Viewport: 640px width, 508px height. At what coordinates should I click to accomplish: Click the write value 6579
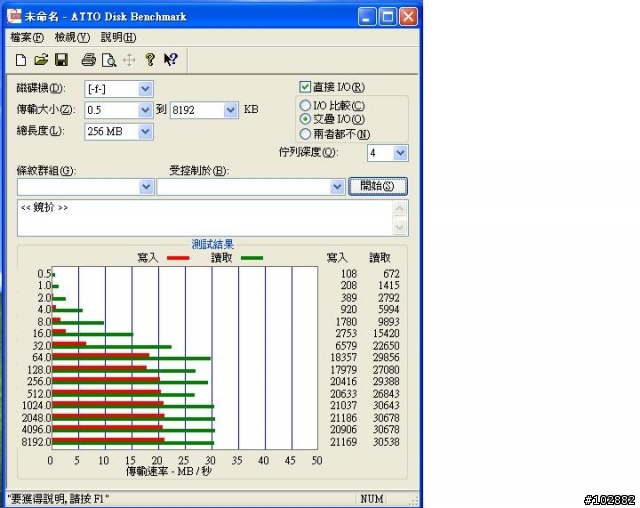click(346, 346)
